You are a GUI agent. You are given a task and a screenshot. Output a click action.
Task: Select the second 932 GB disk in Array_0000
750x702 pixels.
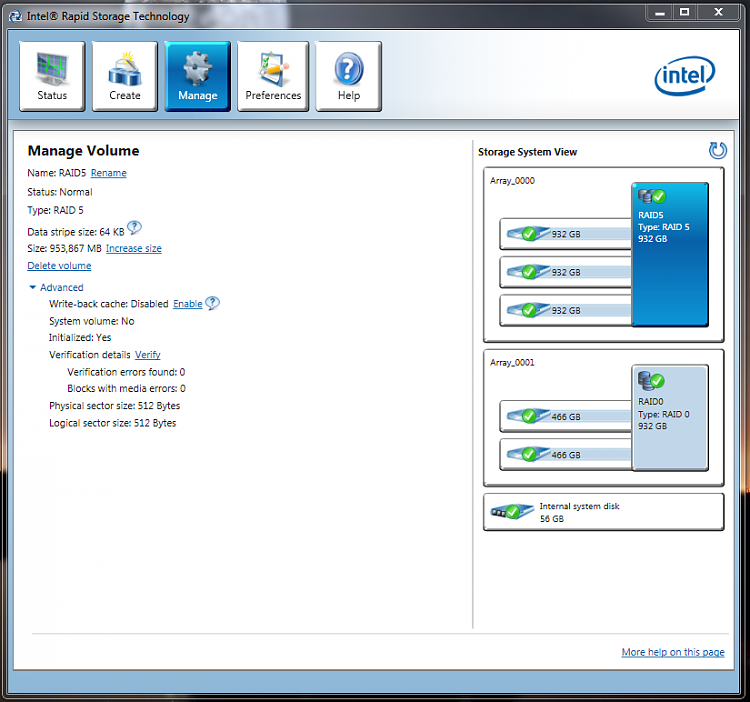coord(566,272)
